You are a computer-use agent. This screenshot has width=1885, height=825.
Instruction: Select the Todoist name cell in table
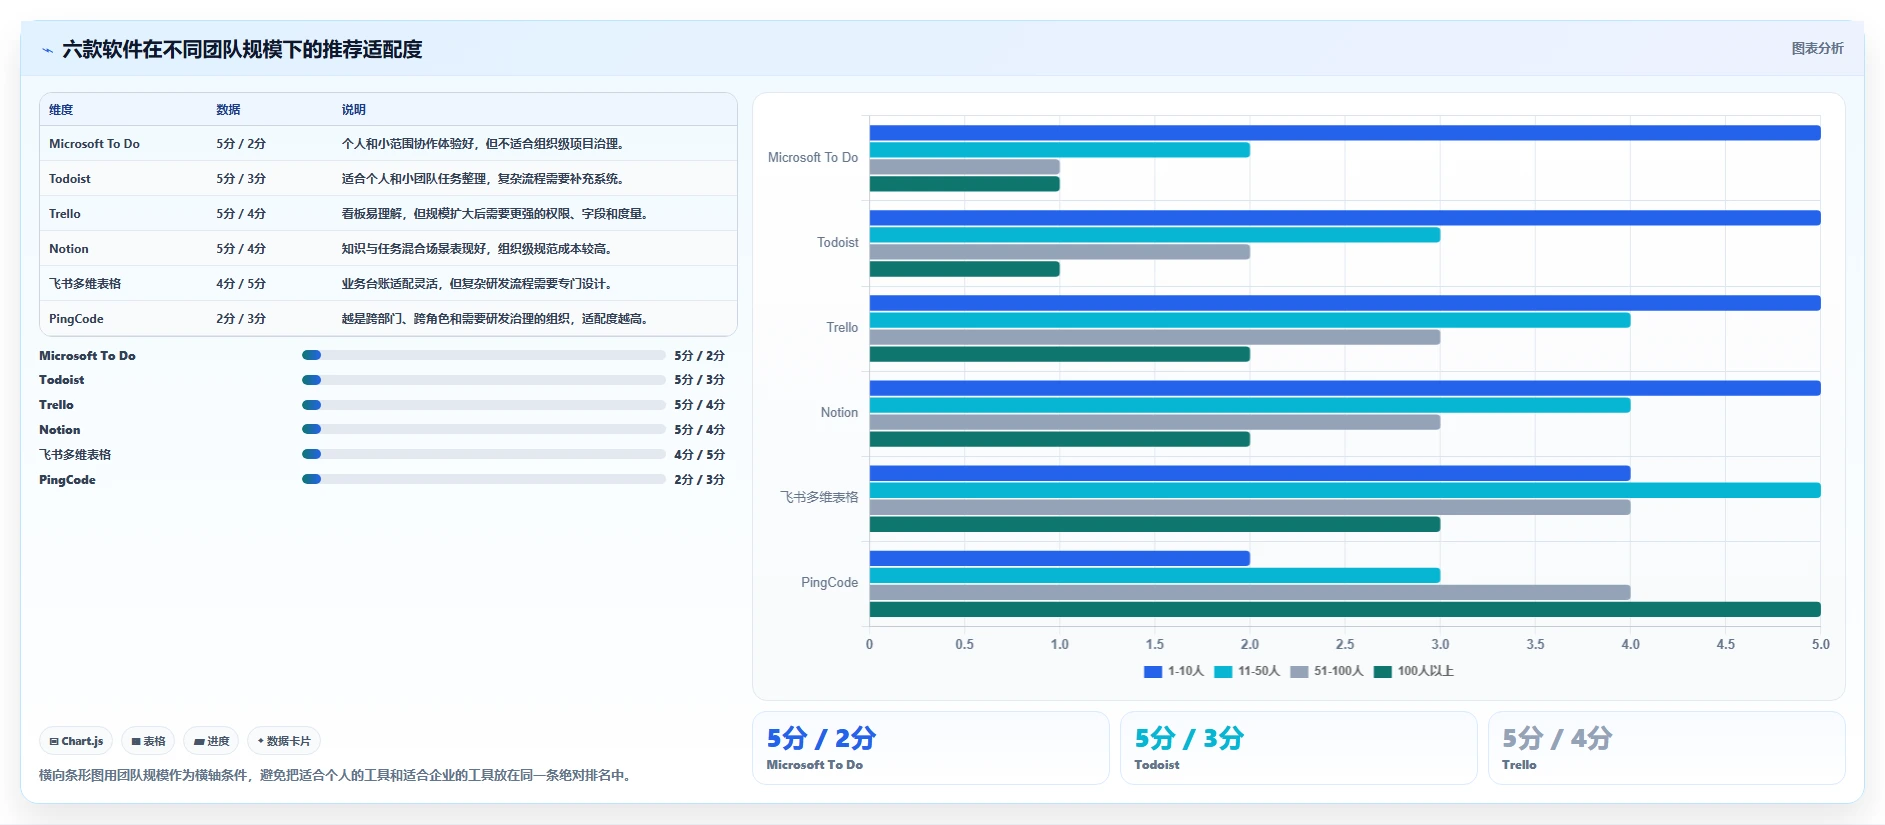click(70, 179)
